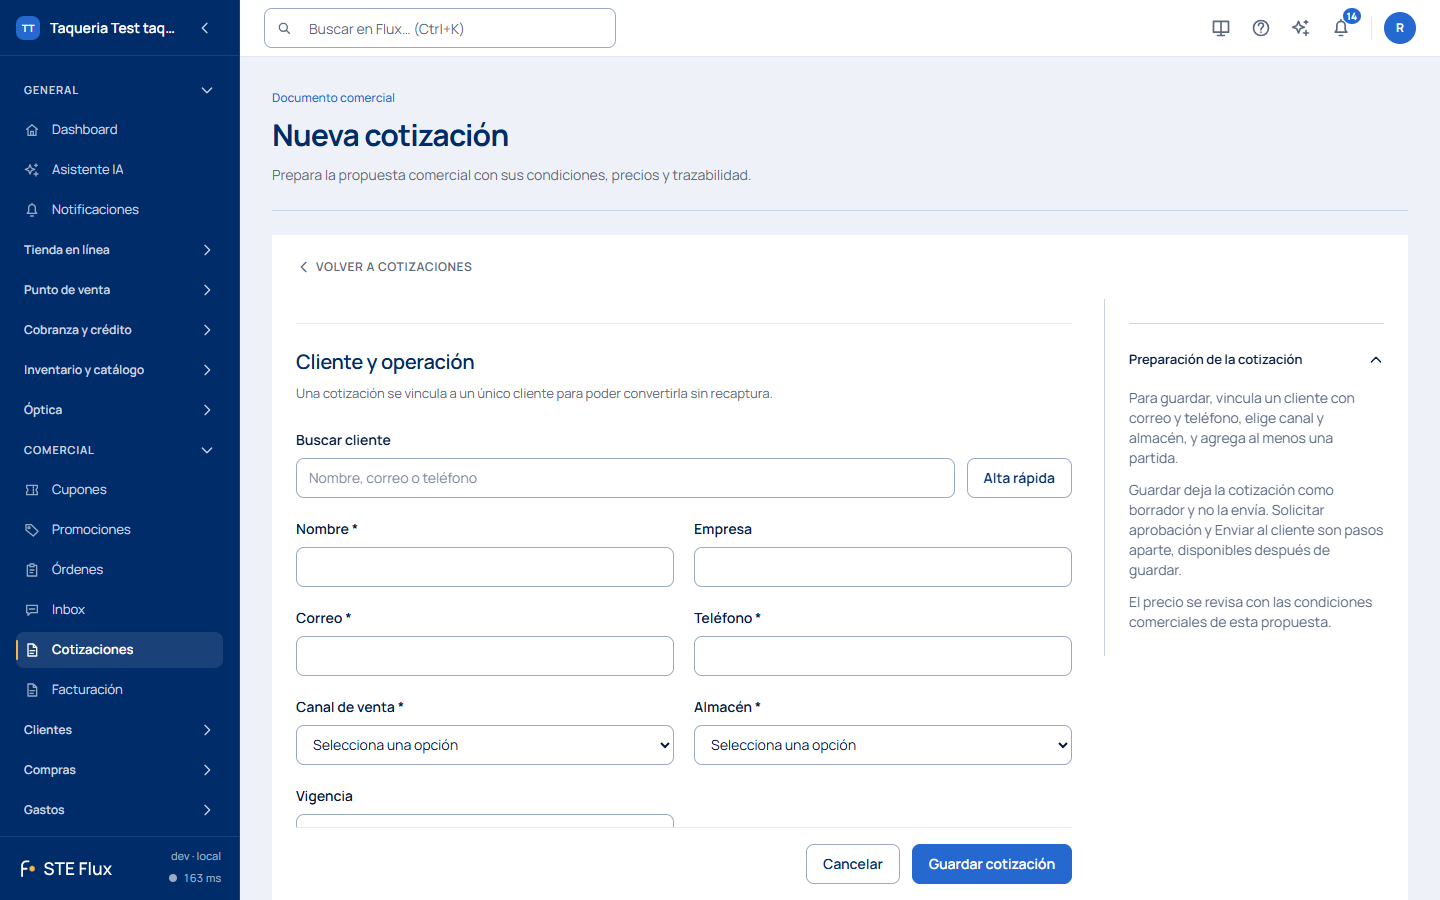This screenshot has height=900, width=1440.
Task: Expand the Clientes menu
Action: pyautogui.click(x=207, y=730)
